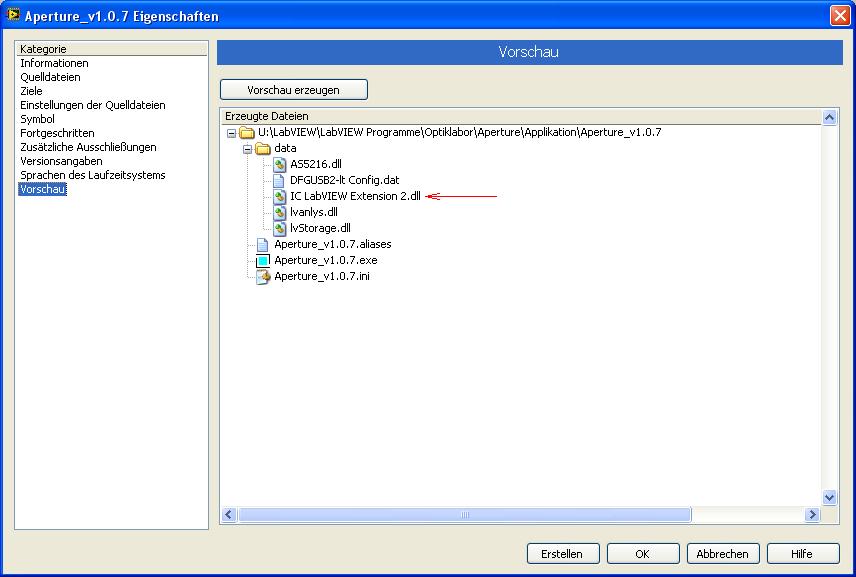
Task: Click the vertical scrollbar down arrow
Action: tap(829, 497)
